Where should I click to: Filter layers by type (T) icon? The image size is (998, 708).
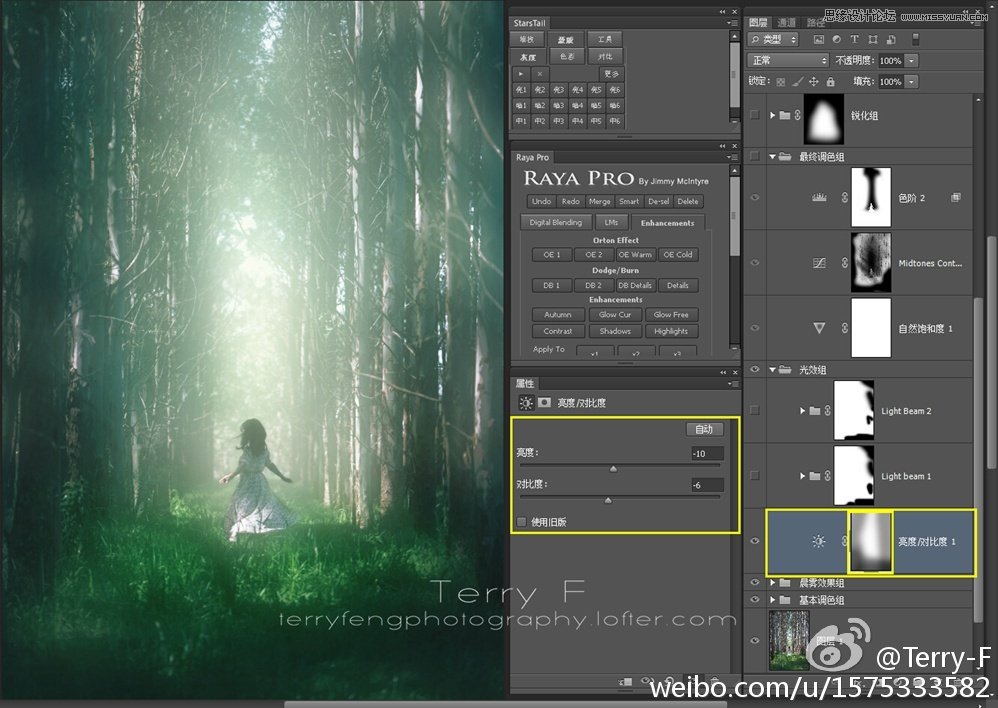(x=854, y=39)
